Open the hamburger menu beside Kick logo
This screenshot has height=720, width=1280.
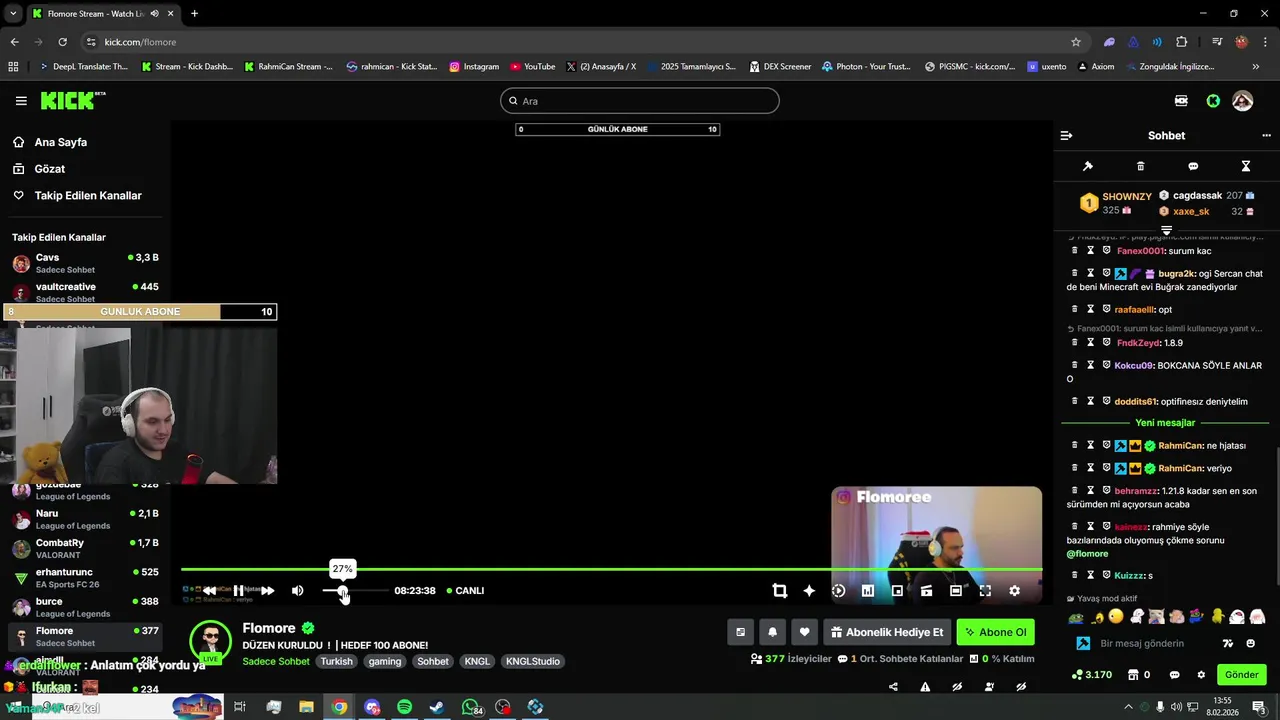(21, 101)
